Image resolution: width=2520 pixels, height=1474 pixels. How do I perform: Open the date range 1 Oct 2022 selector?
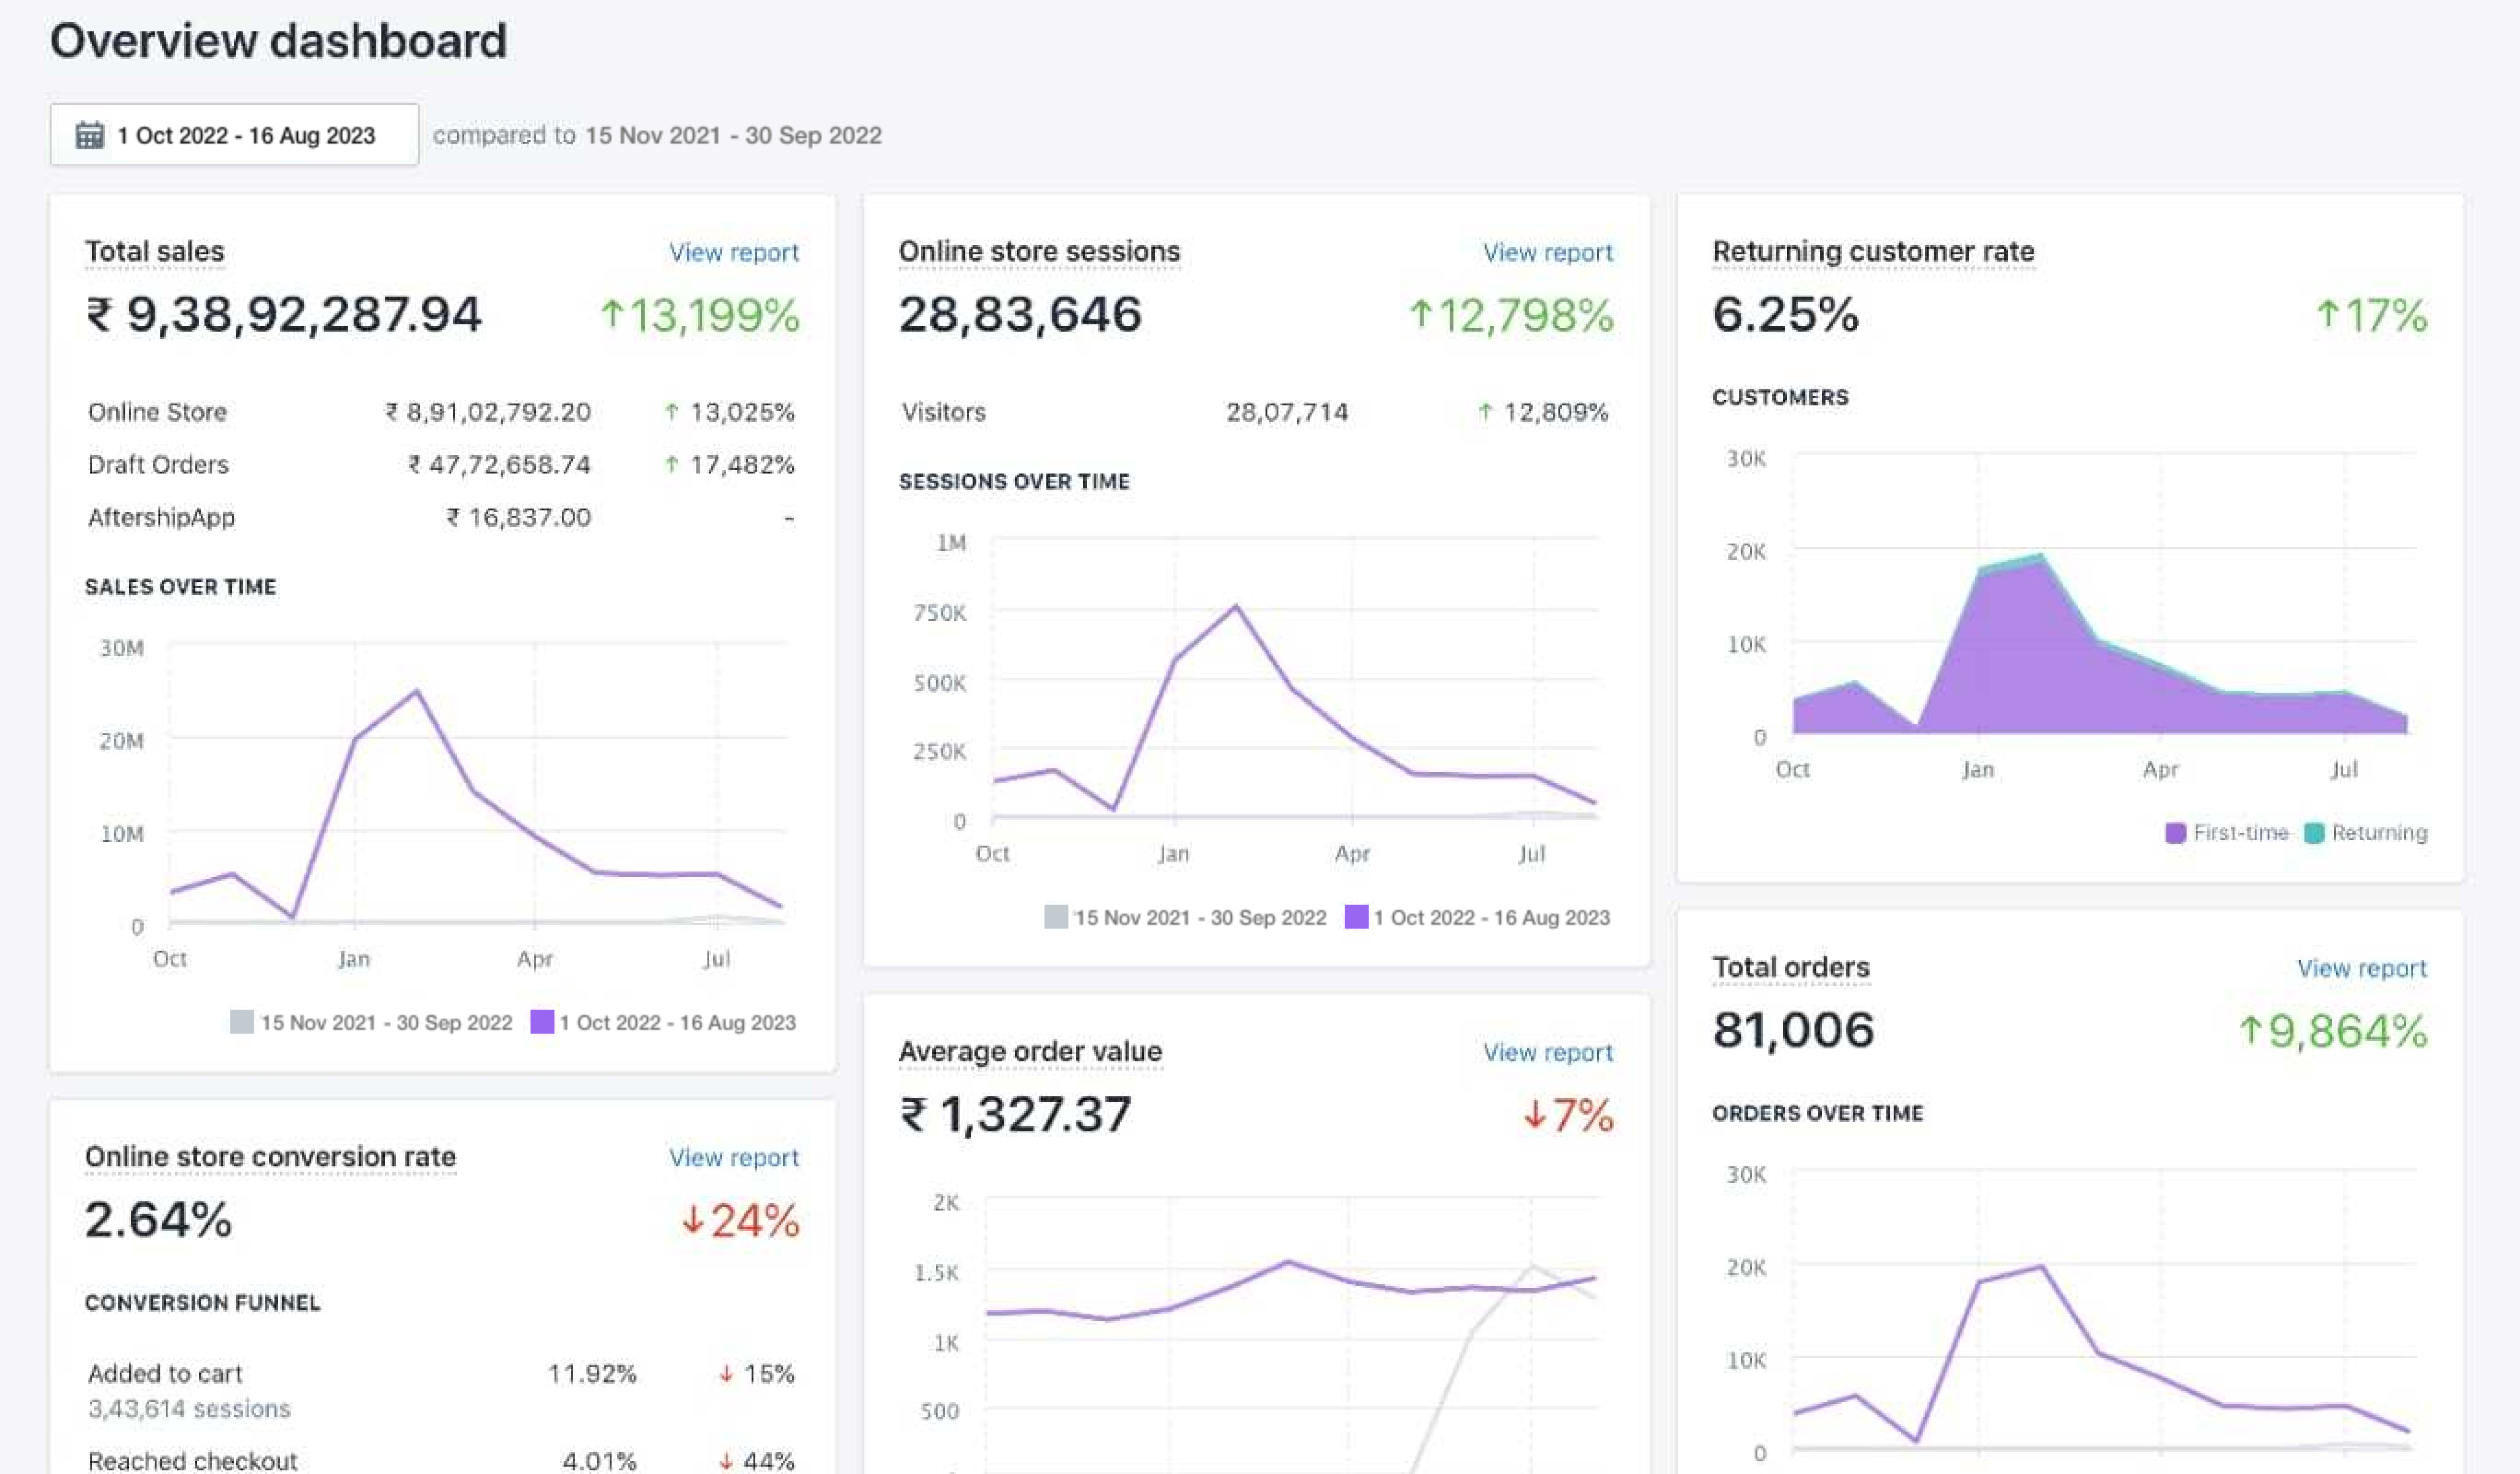coord(245,135)
